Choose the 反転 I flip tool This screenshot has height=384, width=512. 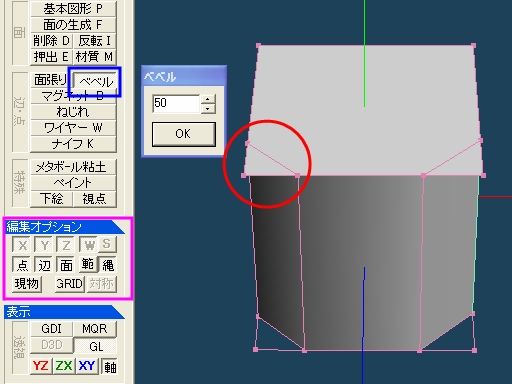[x=94, y=41]
